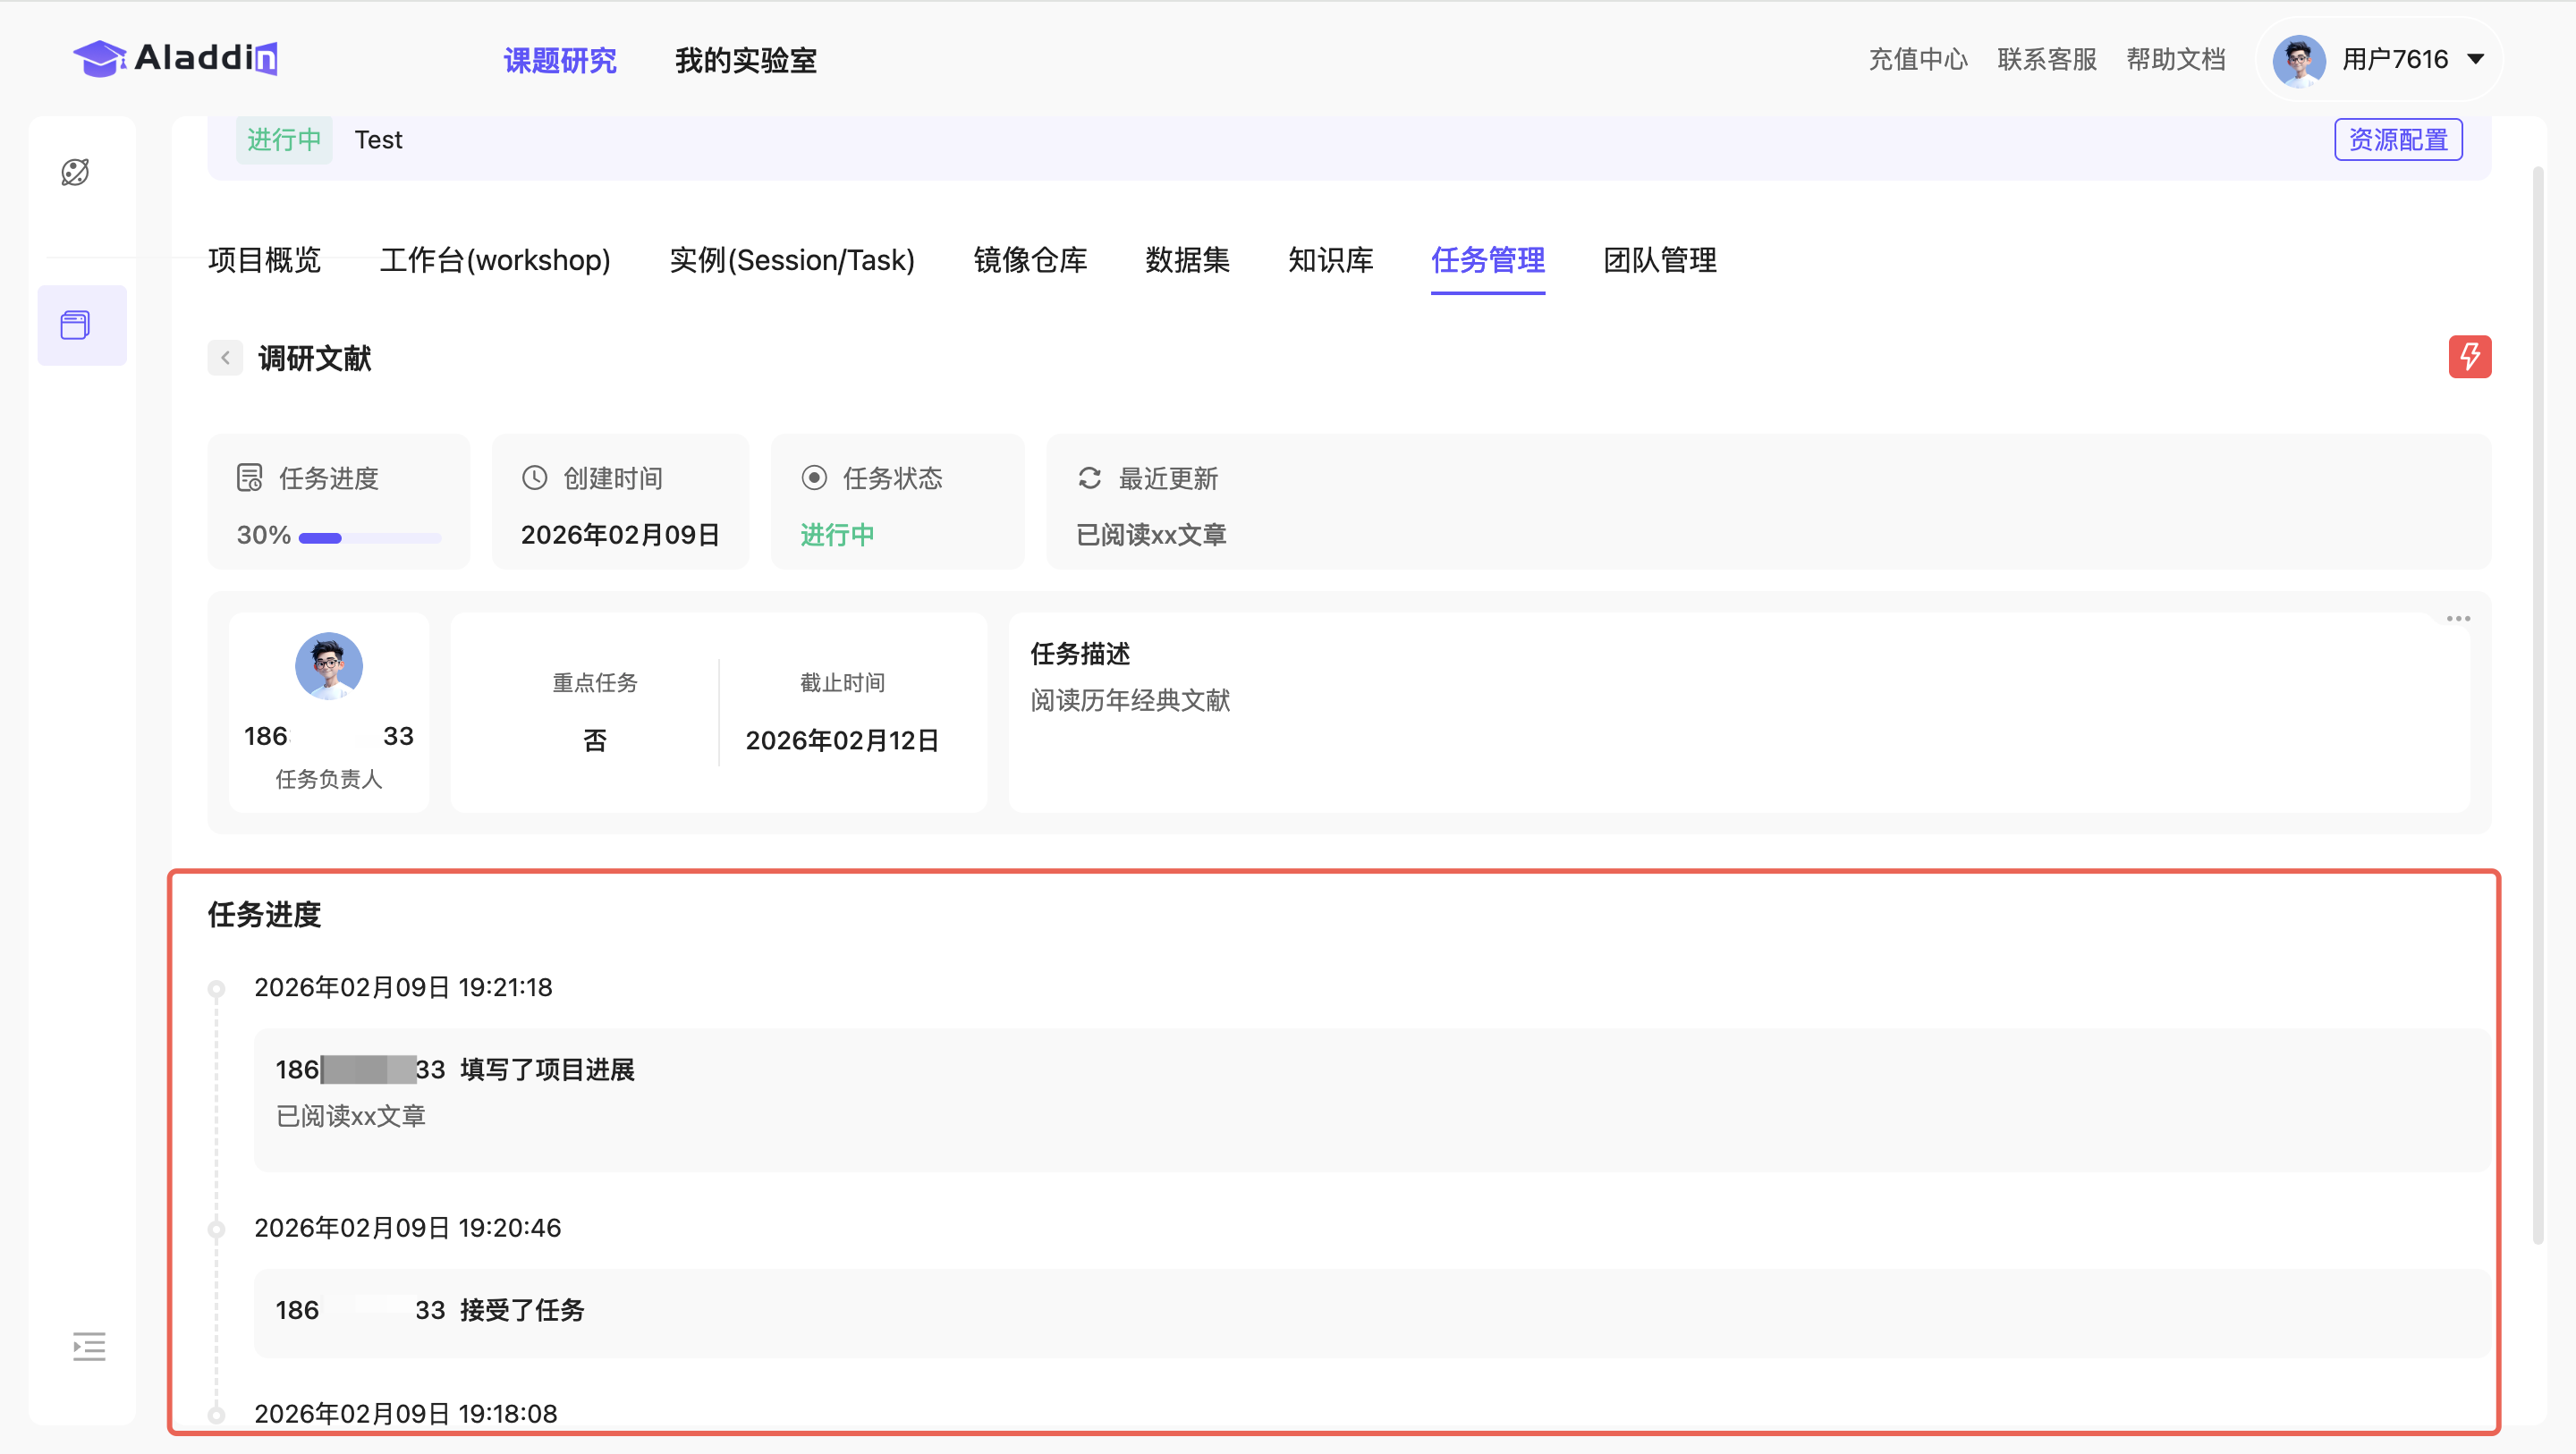Open the 帮助文档 link
Viewport: 2576px width, 1454px height.
(2175, 60)
